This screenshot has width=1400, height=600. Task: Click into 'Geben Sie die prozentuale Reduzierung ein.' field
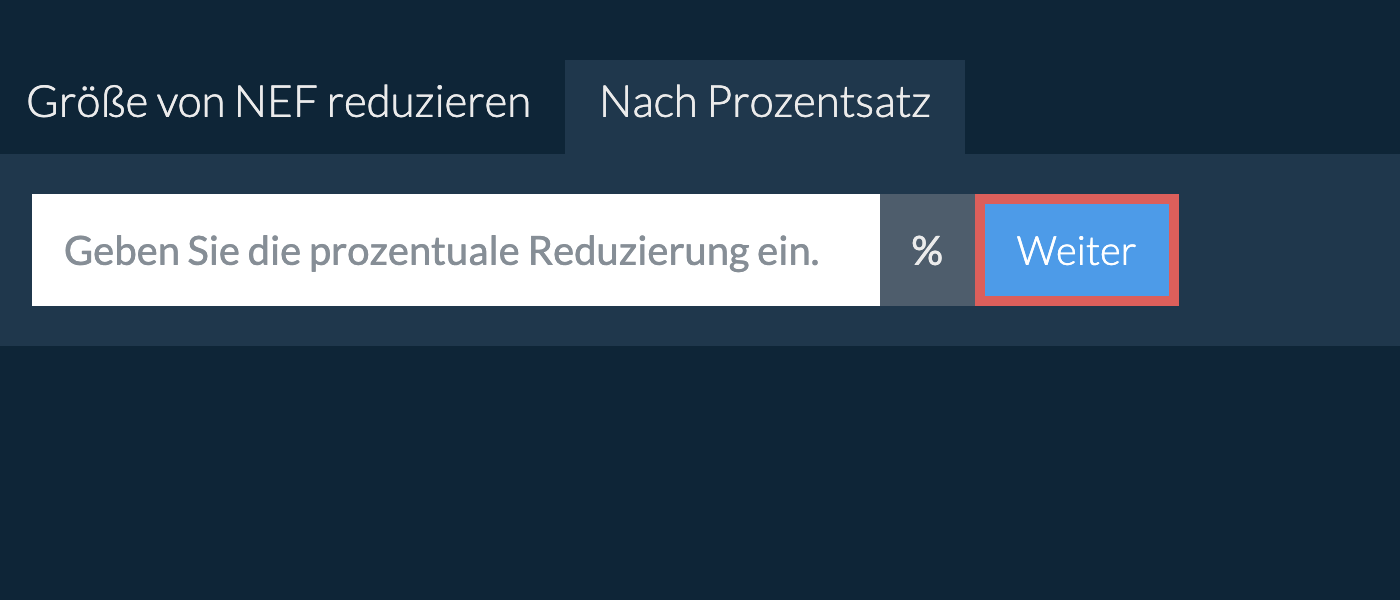[455, 250]
